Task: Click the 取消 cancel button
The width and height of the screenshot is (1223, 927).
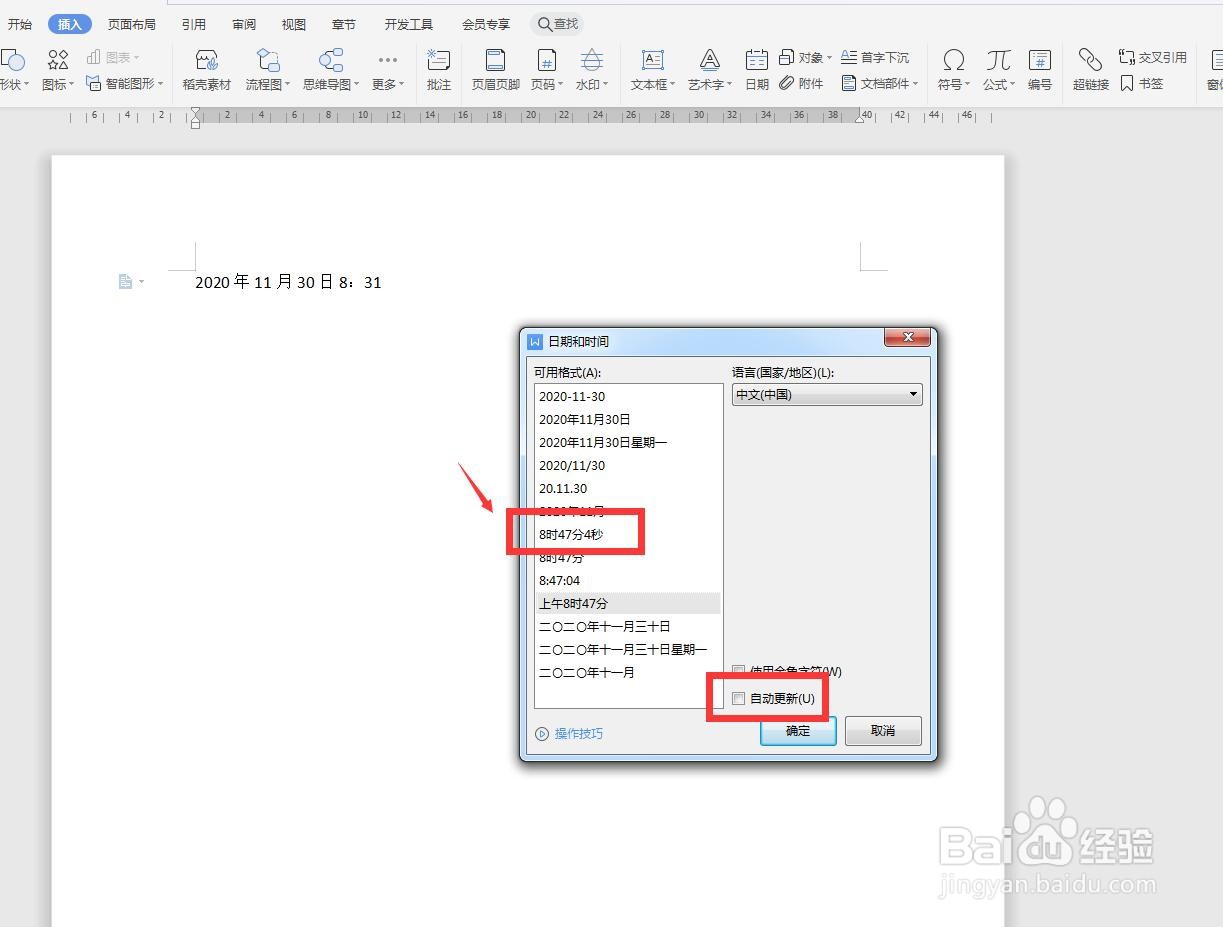Action: coord(883,731)
